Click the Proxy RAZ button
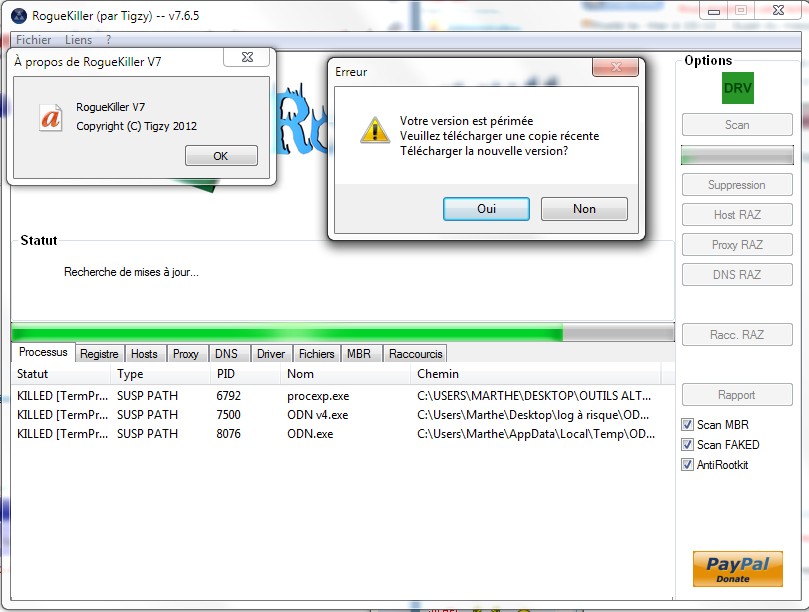Image resolution: width=809 pixels, height=612 pixels. click(x=737, y=245)
